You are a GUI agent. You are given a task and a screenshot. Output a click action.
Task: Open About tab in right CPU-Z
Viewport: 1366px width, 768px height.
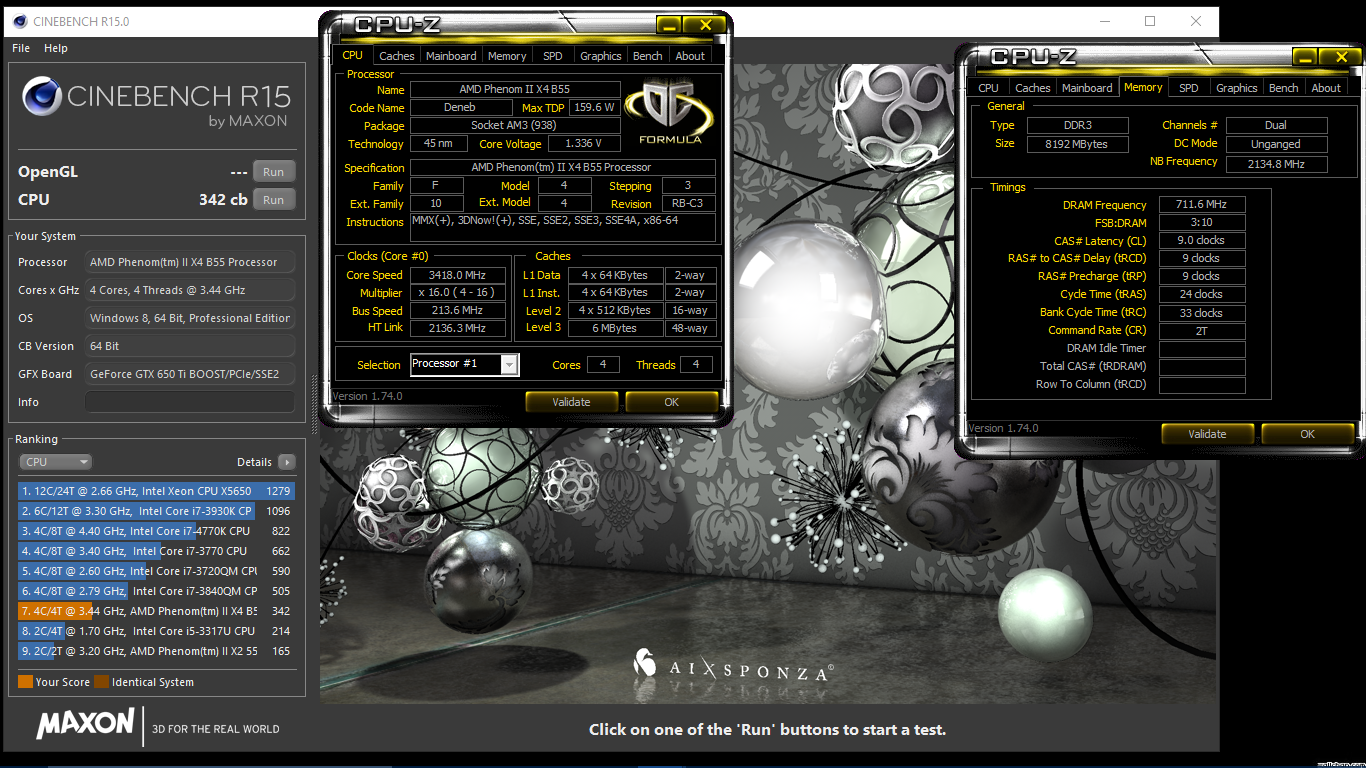pyautogui.click(x=1326, y=88)
